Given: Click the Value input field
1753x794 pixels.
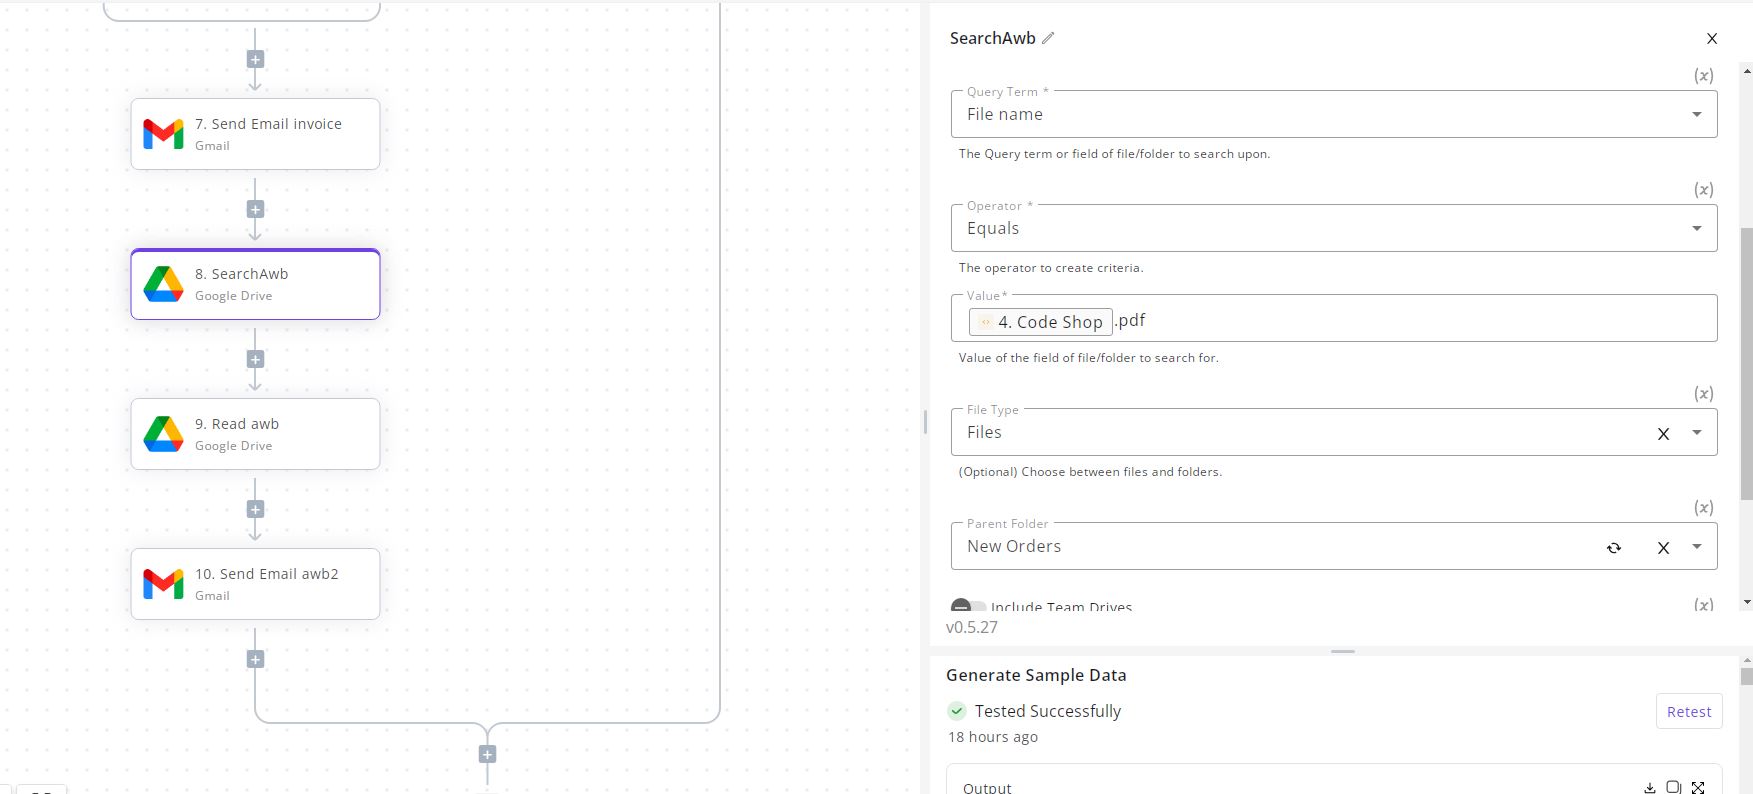Looking at the screenshot, I should [x=1334, y=318].
